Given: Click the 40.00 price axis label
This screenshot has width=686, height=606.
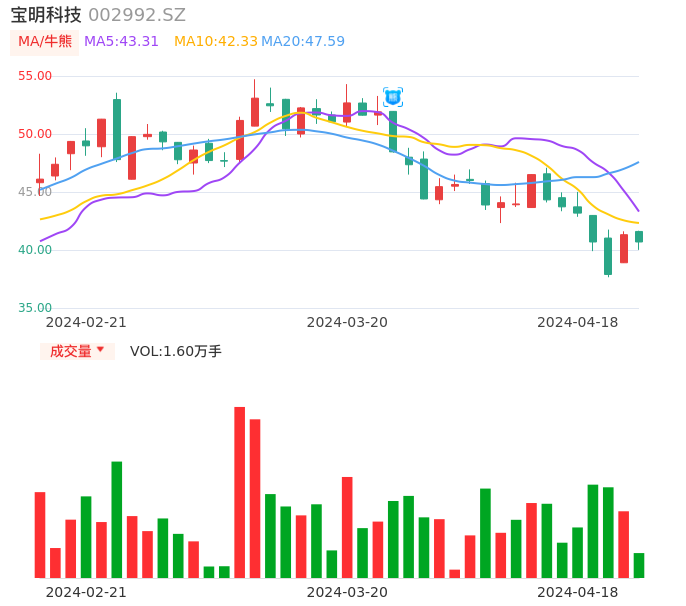Looking at the screenshot, I should click(x=35, y=250).
